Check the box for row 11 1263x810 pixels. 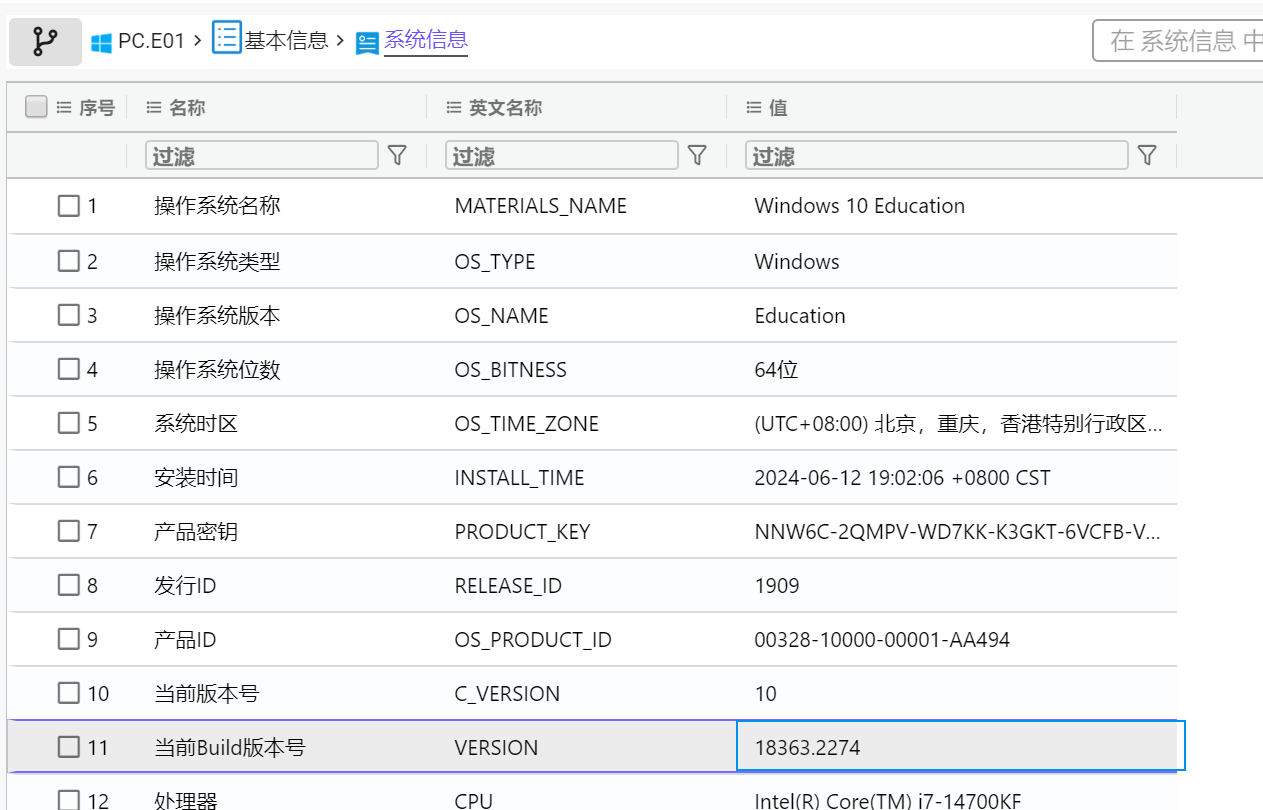pyautogui.click(x=68, y=747)
